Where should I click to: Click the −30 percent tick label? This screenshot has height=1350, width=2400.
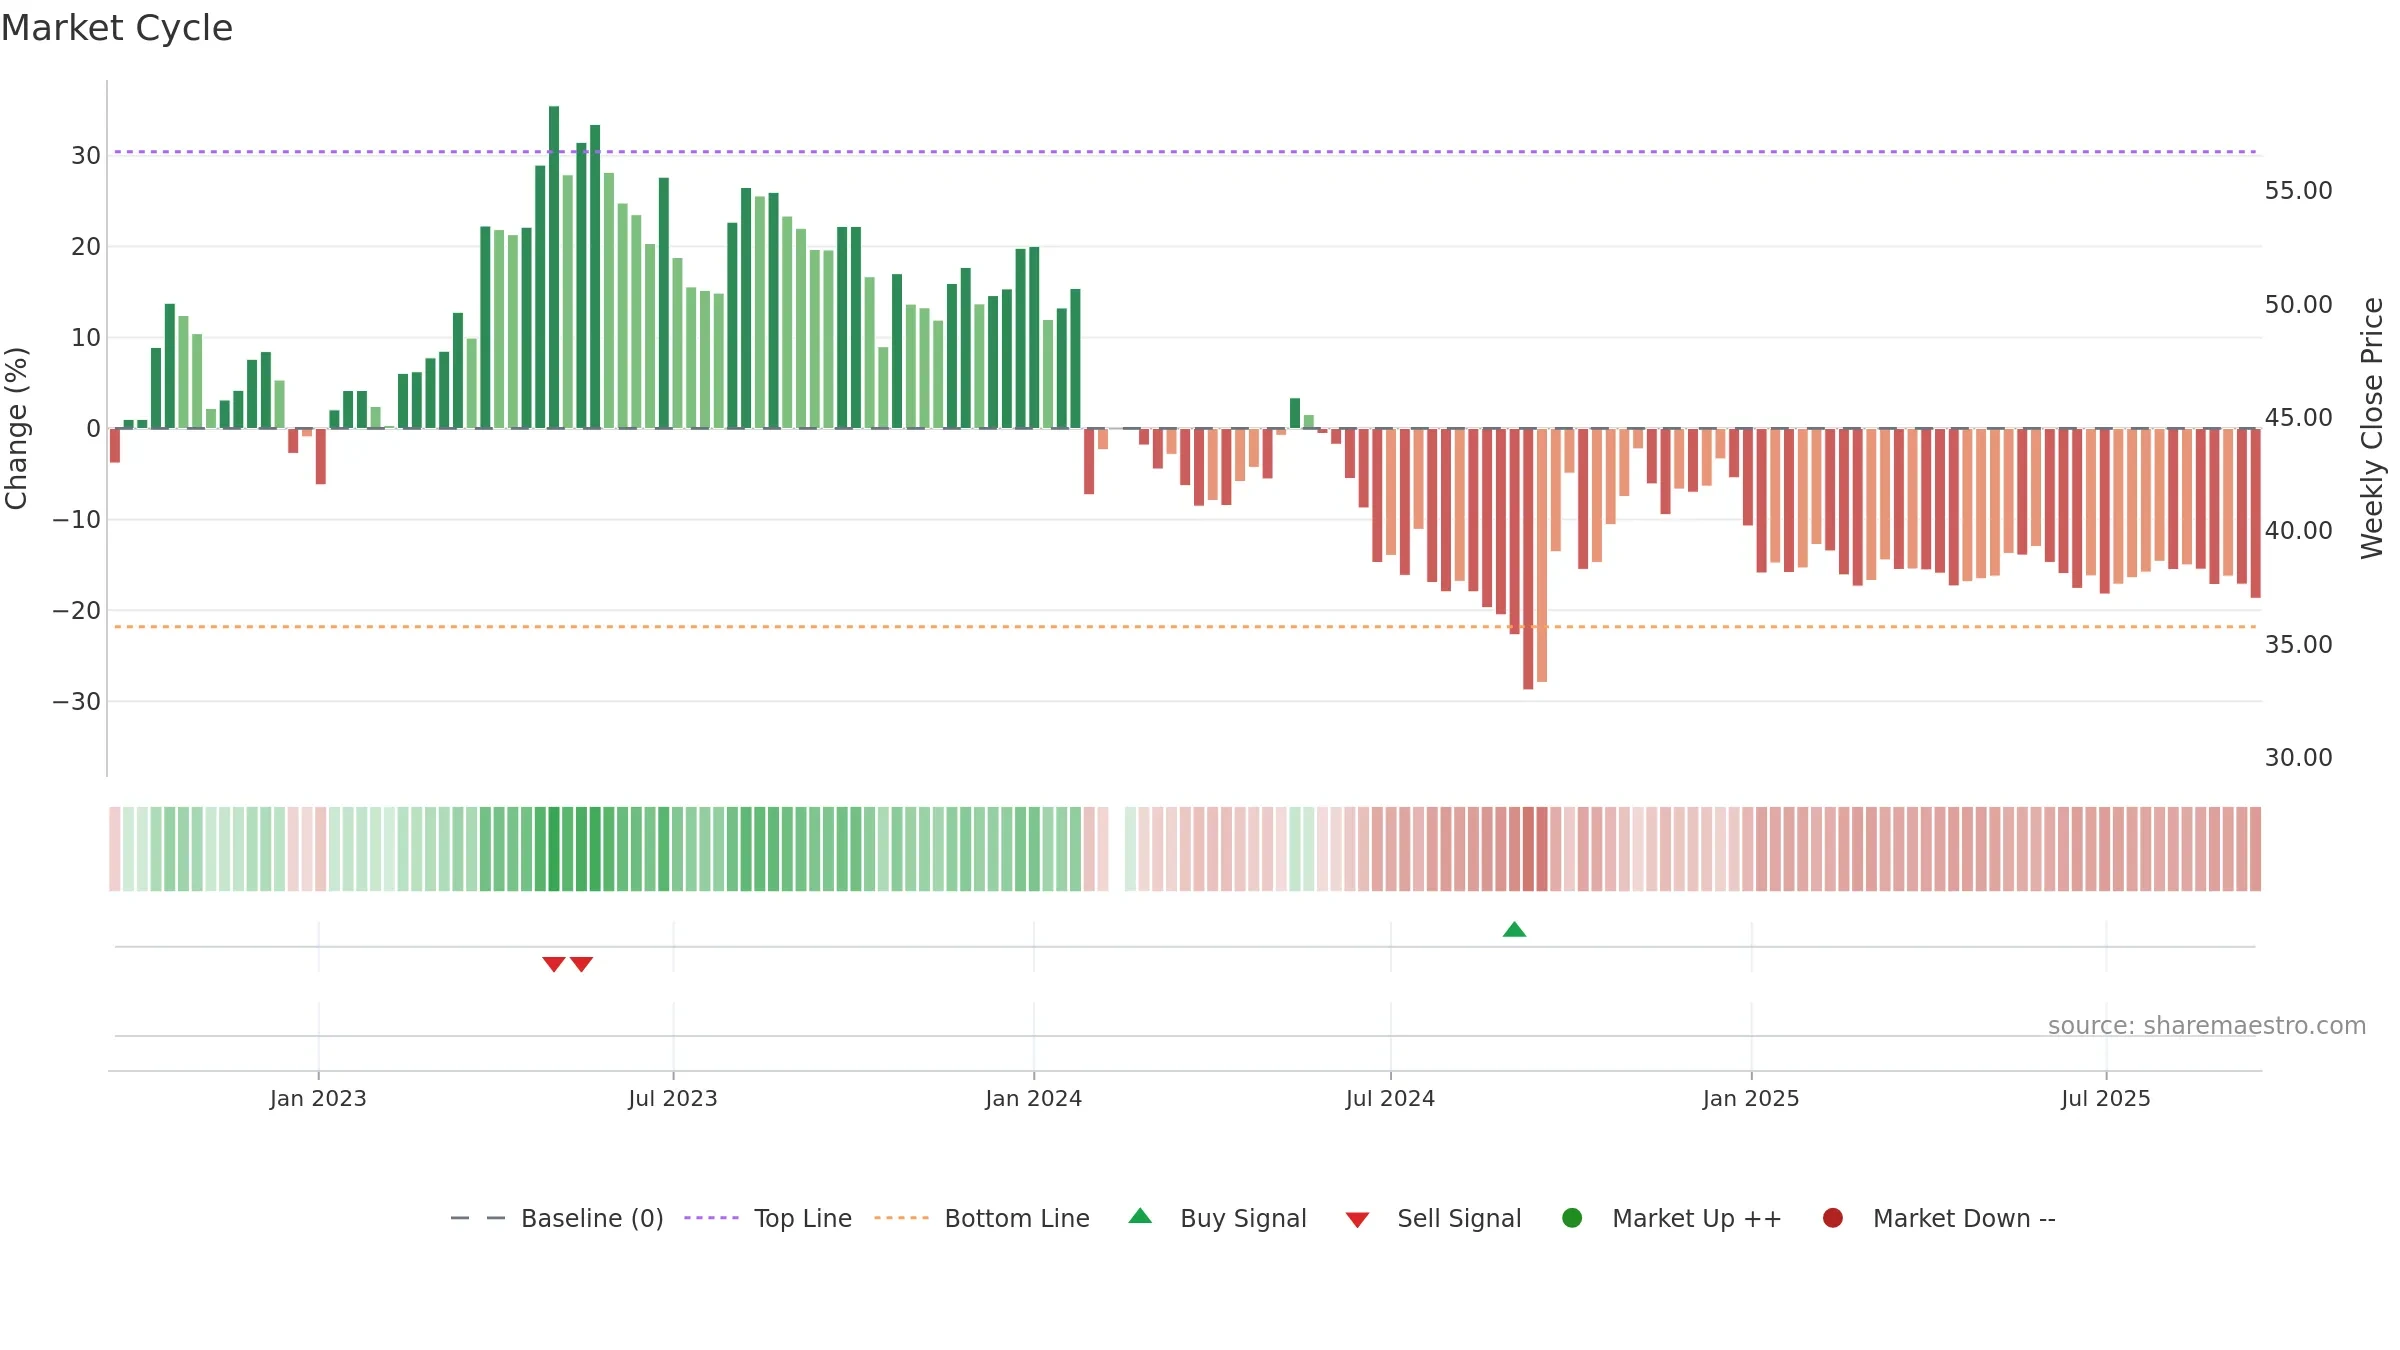click(77, 701)
